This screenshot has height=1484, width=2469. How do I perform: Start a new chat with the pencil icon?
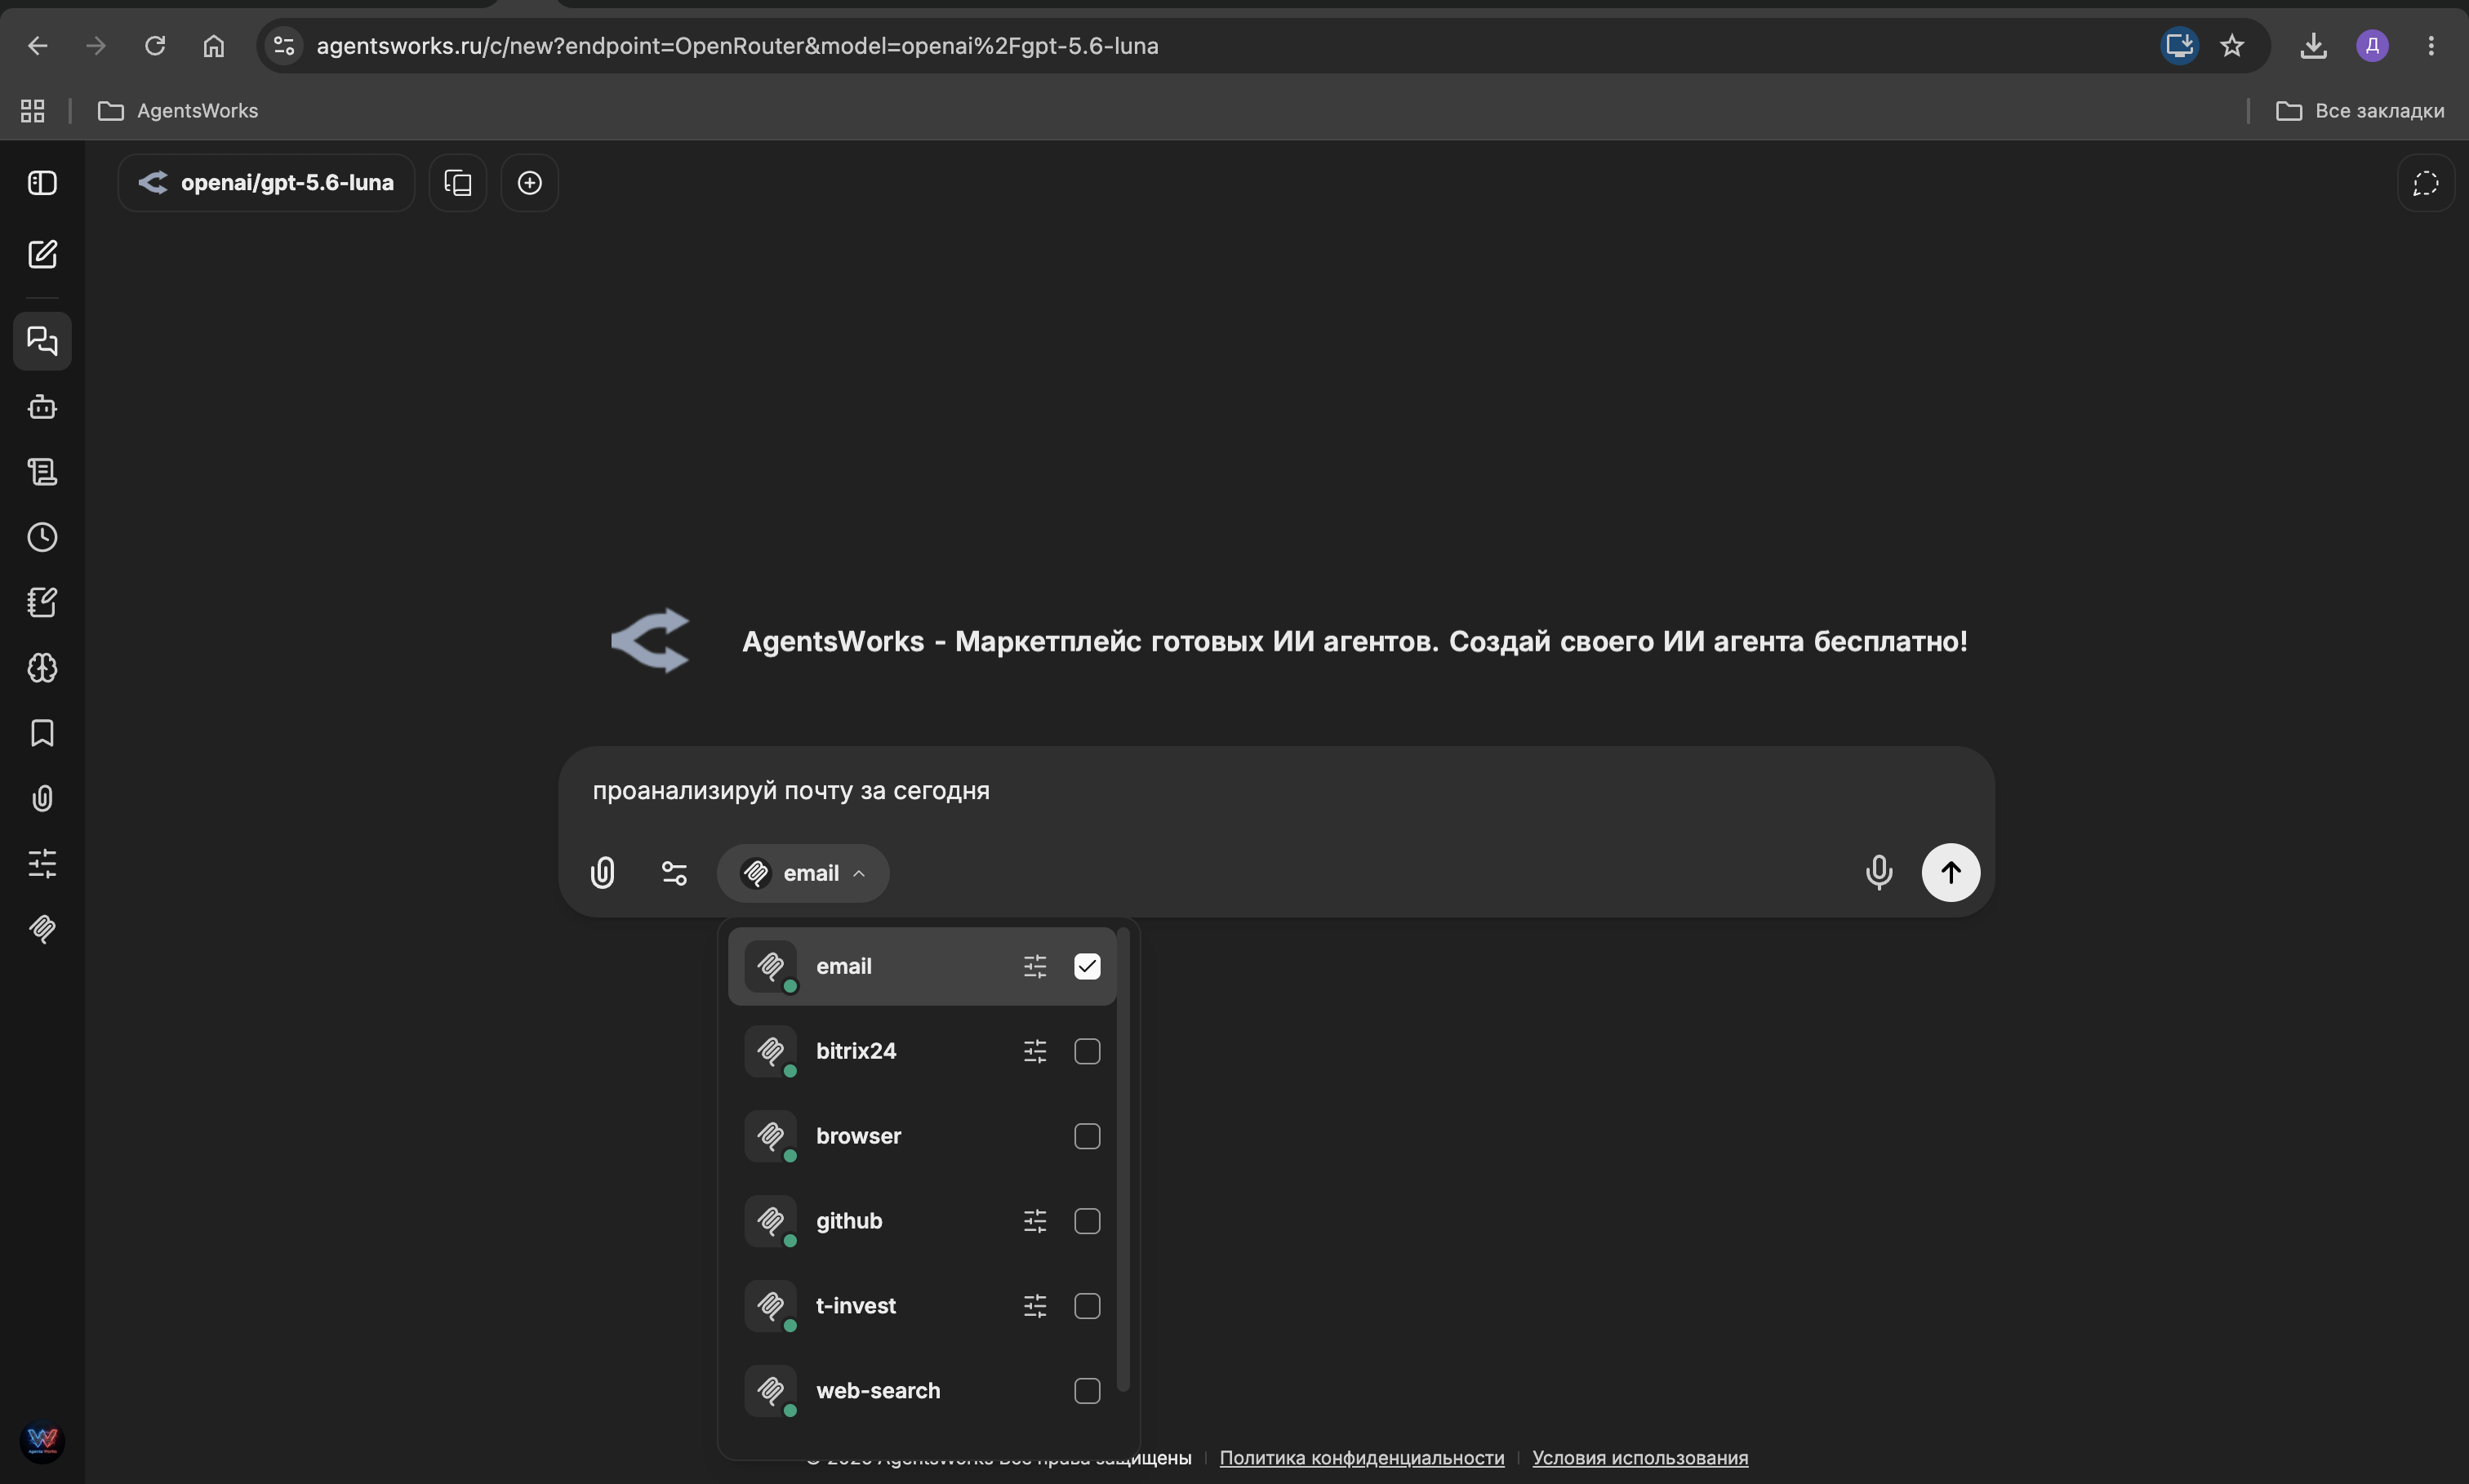(42, 254)
